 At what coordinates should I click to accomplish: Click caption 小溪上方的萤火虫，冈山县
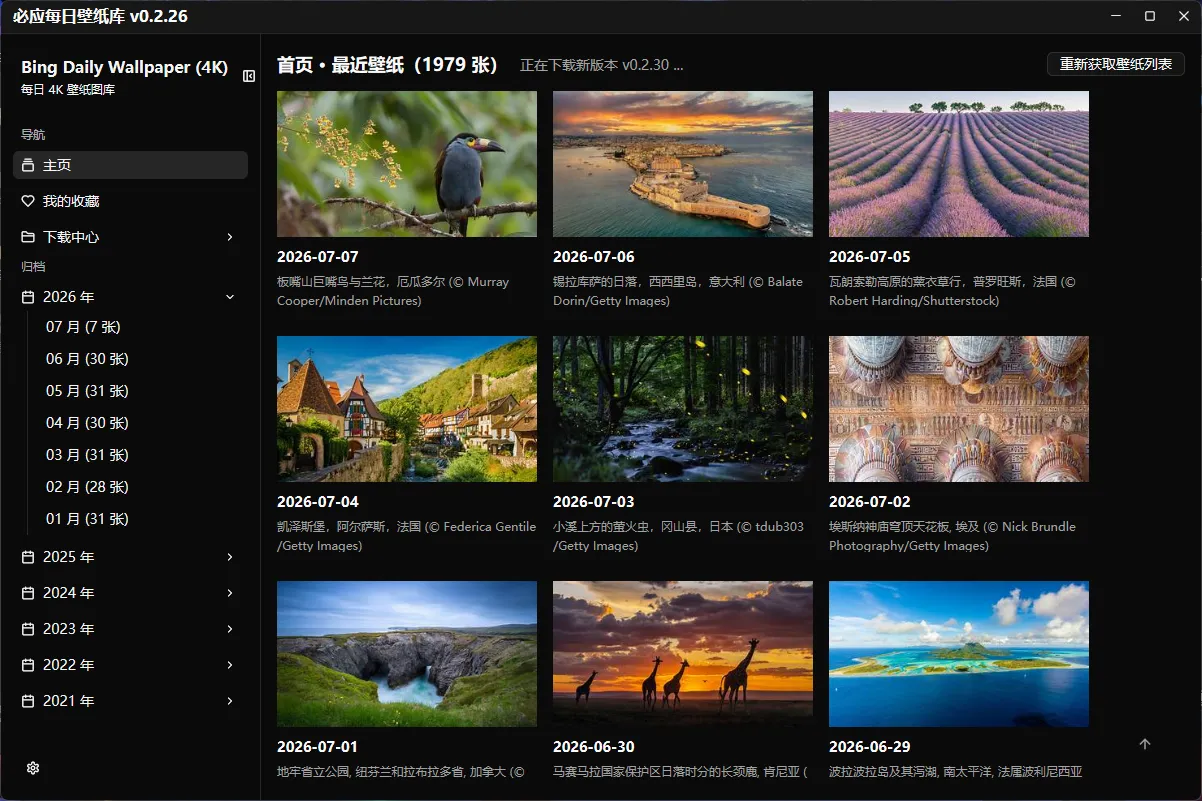(628, 527)
